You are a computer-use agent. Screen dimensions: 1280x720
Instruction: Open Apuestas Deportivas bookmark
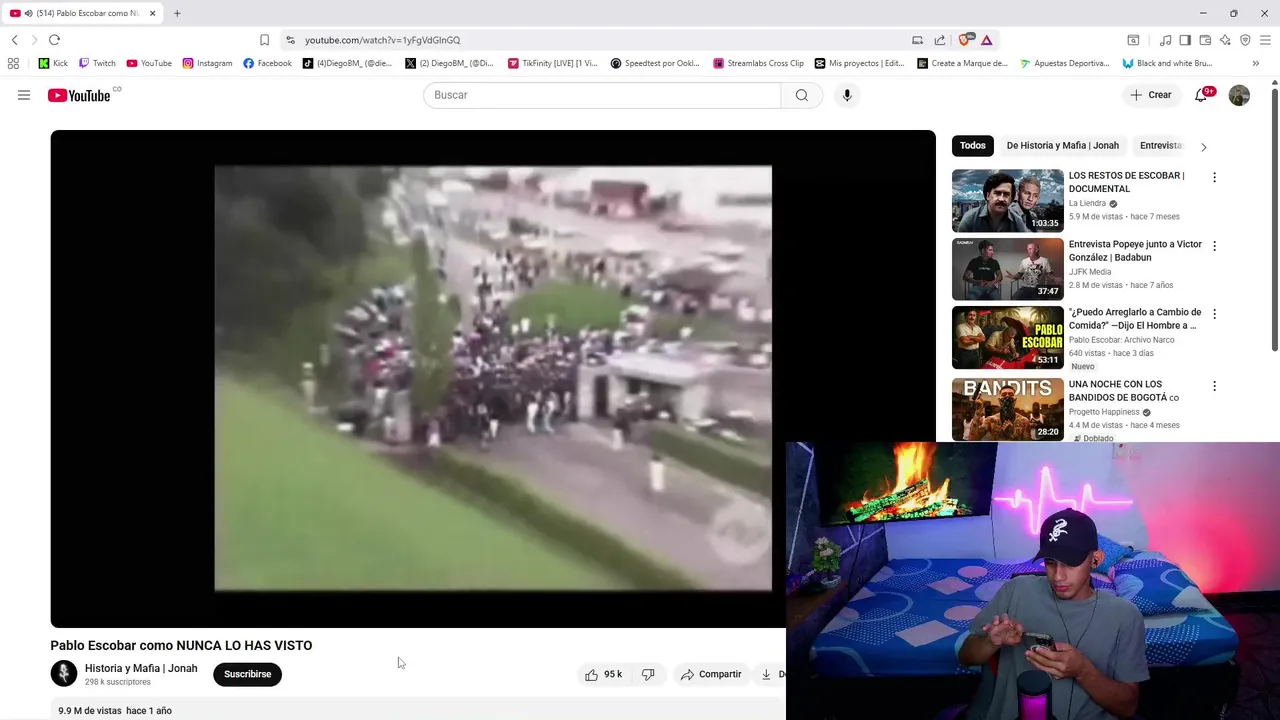(1064, 63)
